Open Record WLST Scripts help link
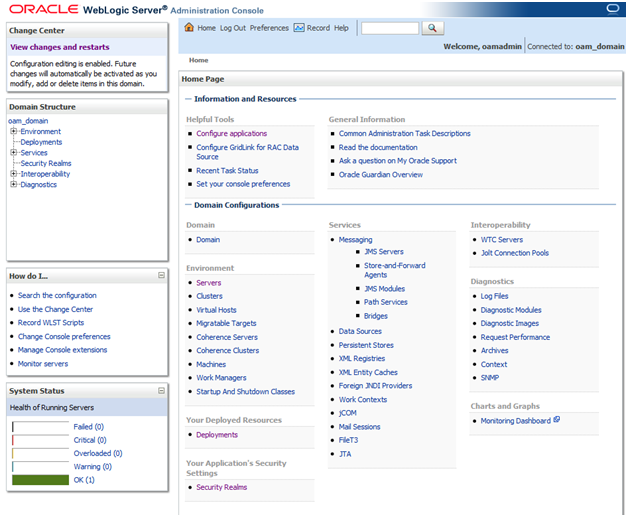This screenshot has height=517, width=628. point(51,323)
